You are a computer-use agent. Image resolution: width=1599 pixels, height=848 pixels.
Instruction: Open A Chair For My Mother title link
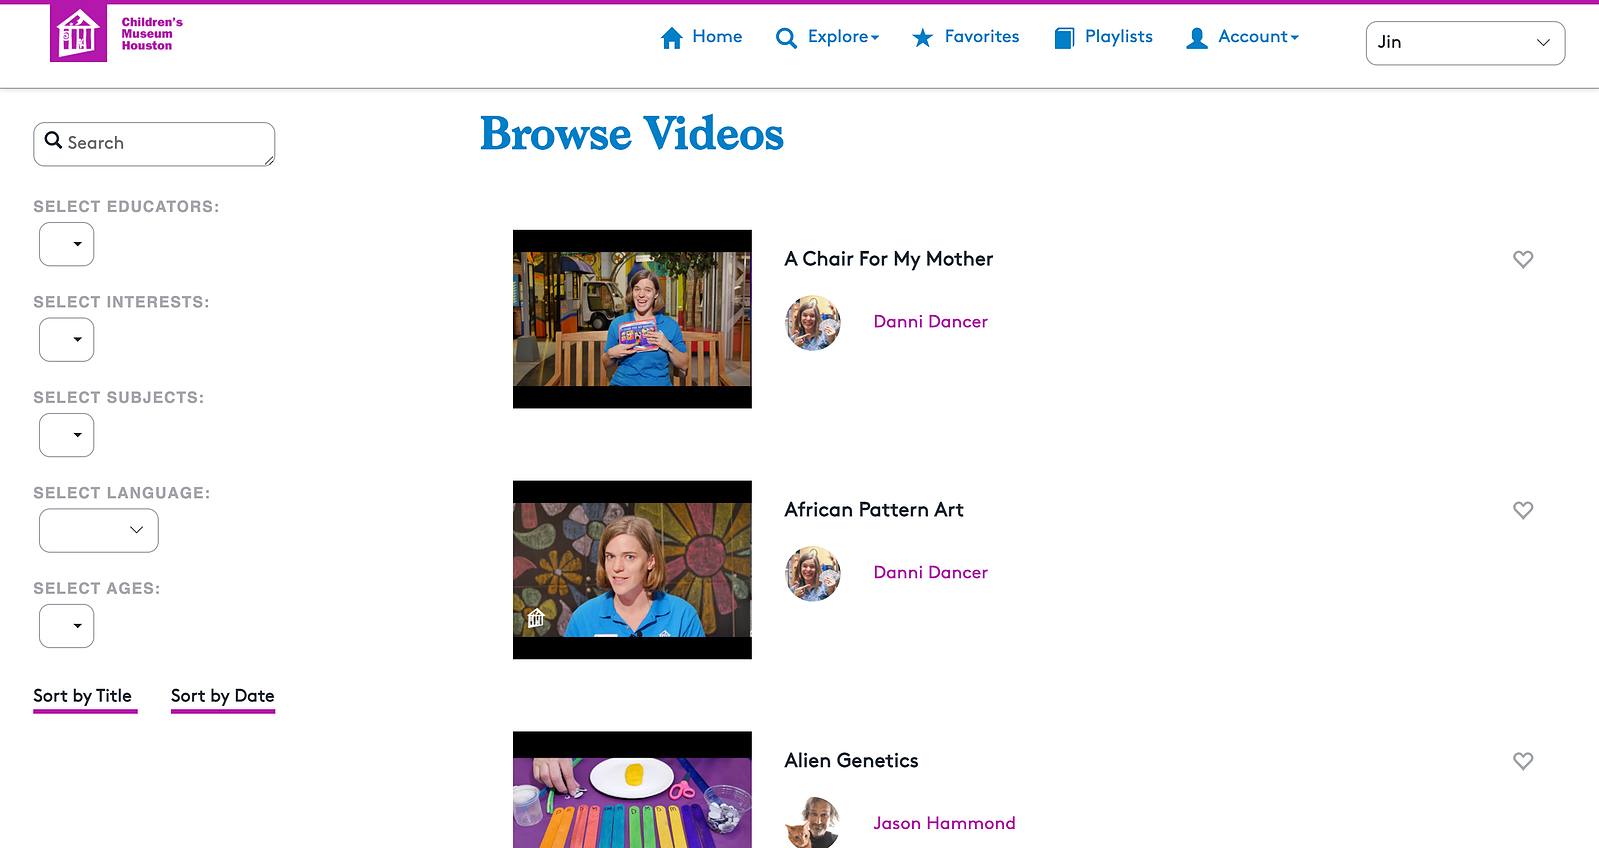click(889, 259)
